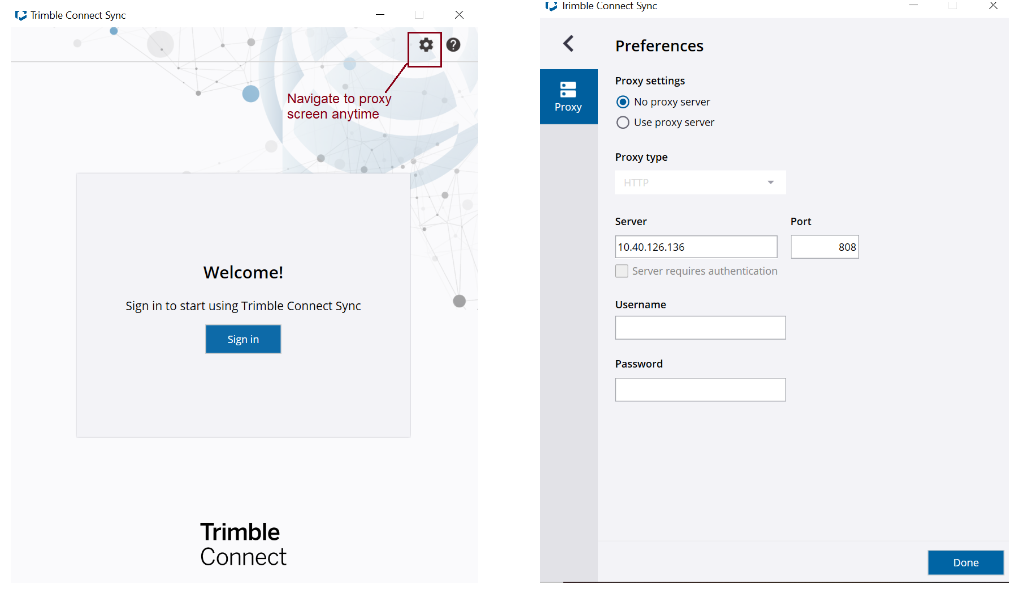Close the Preferences window

[x=993, y=6]
